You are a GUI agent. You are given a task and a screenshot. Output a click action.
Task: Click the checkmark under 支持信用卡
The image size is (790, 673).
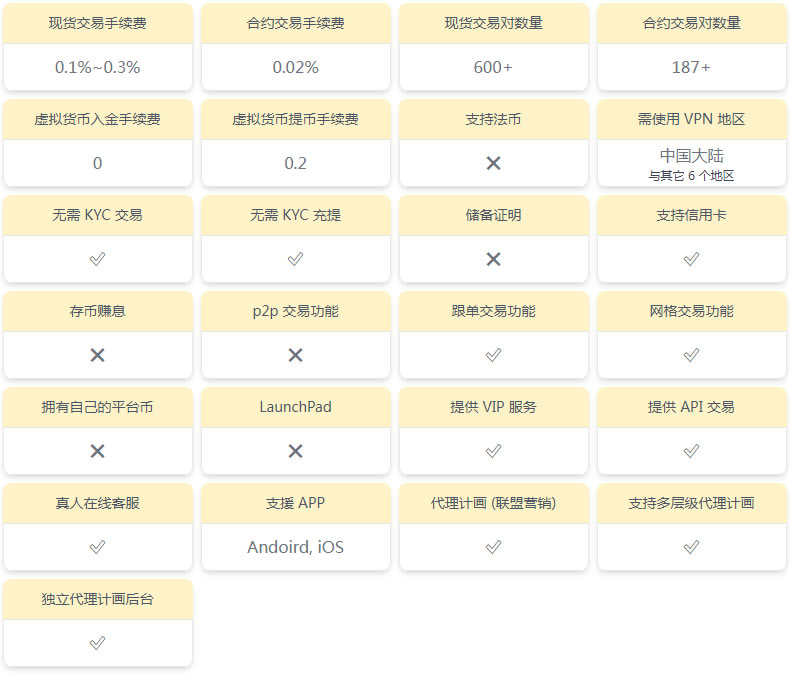tap(691, 259)
